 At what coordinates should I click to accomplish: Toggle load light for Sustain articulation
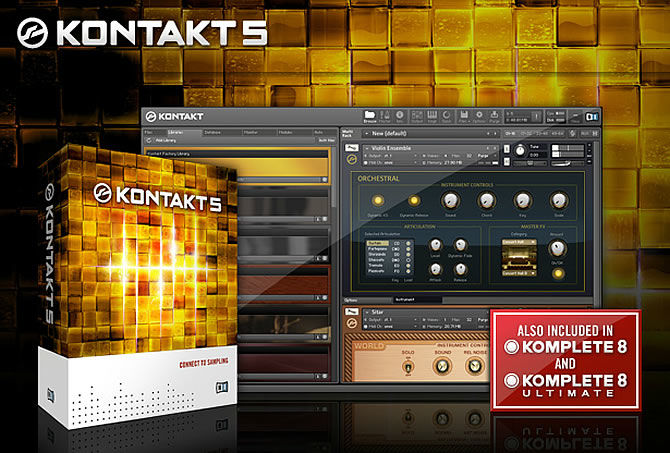pos(408,243)
